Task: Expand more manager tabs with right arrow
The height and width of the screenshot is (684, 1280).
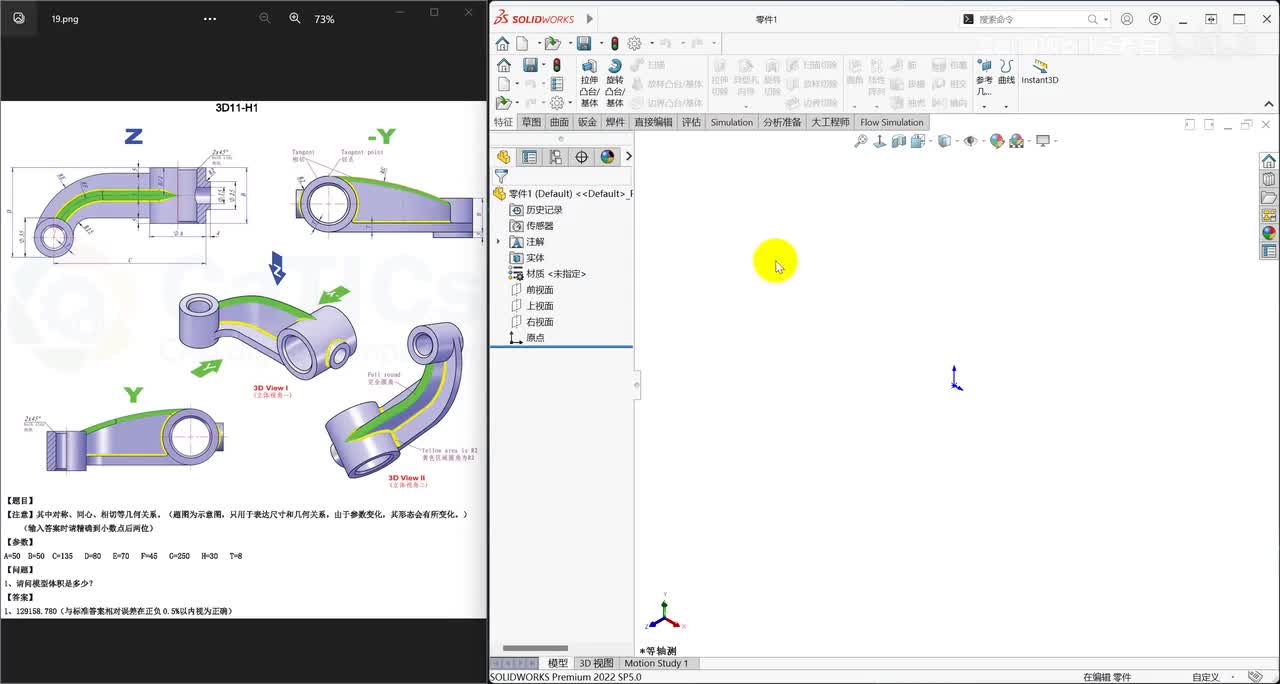Action: tap(628, 157)
